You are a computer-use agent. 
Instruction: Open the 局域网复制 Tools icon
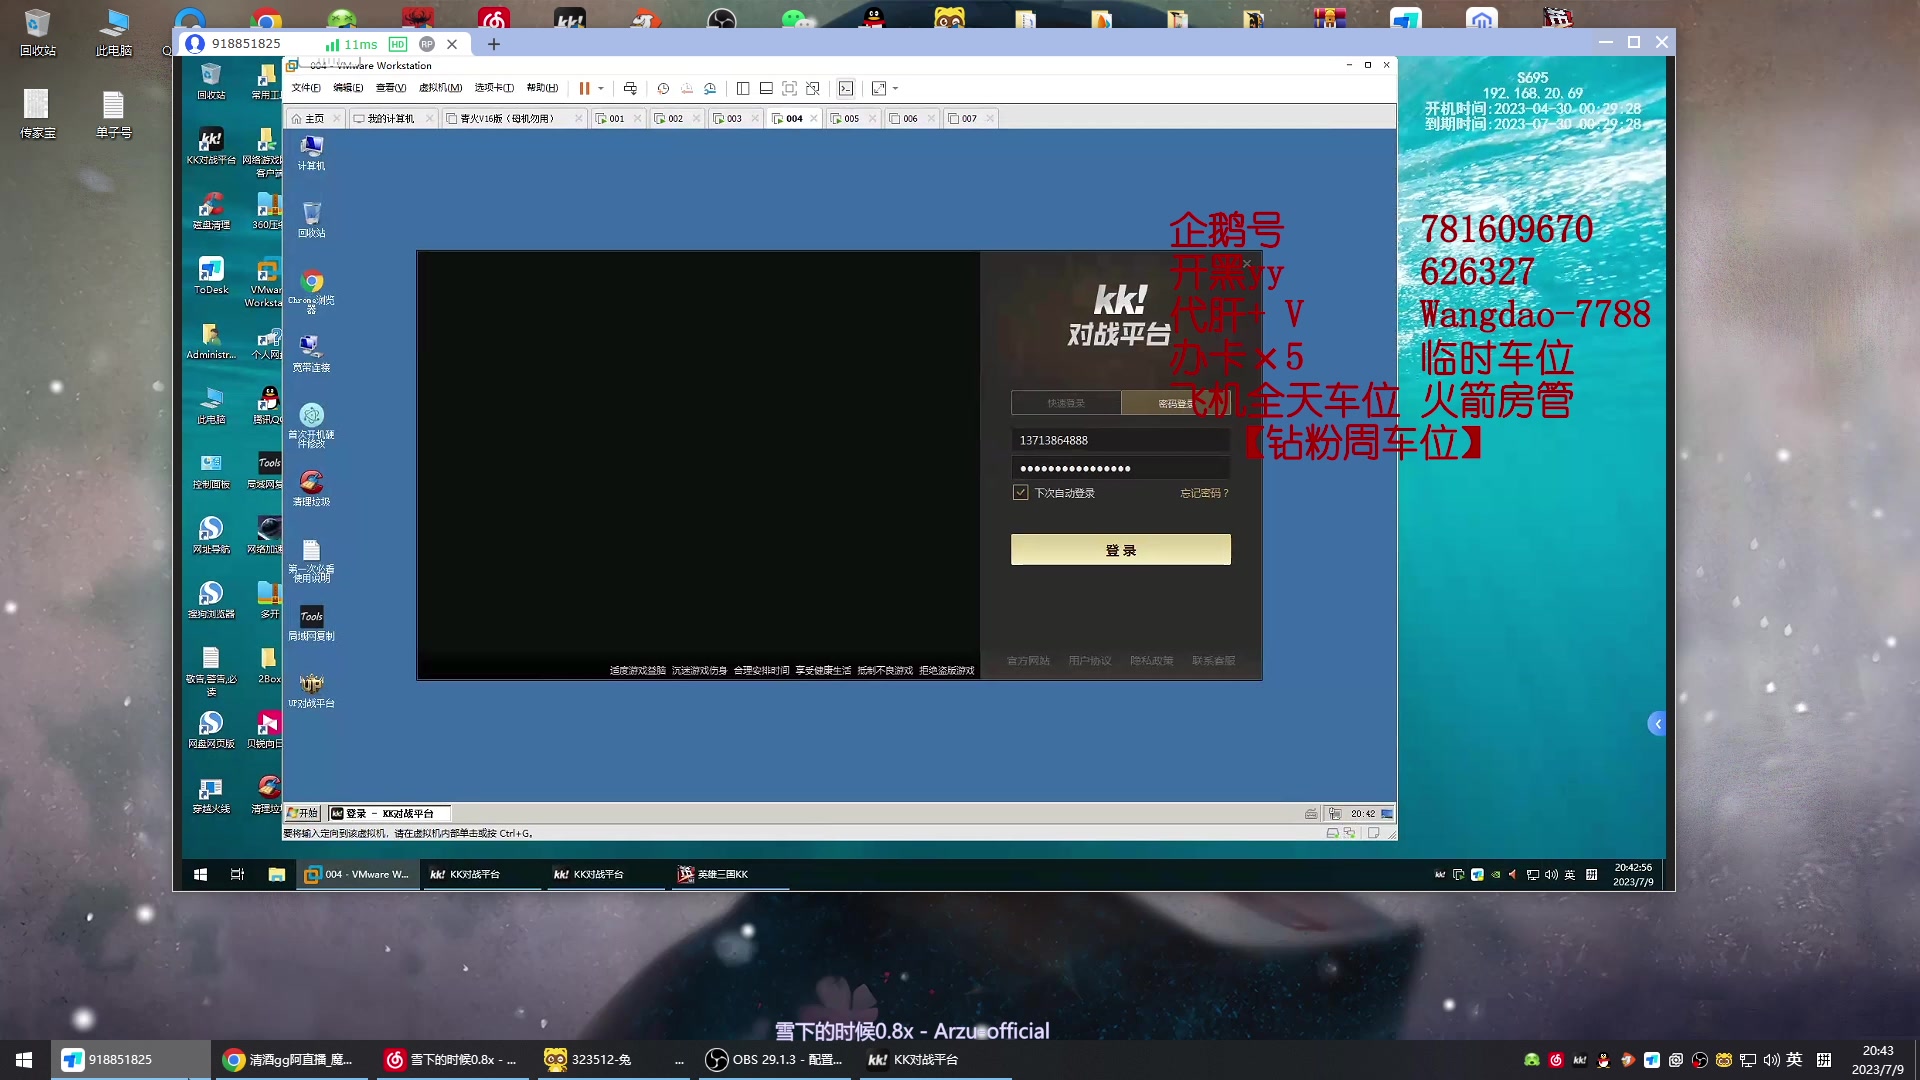[x=311, y=623]
